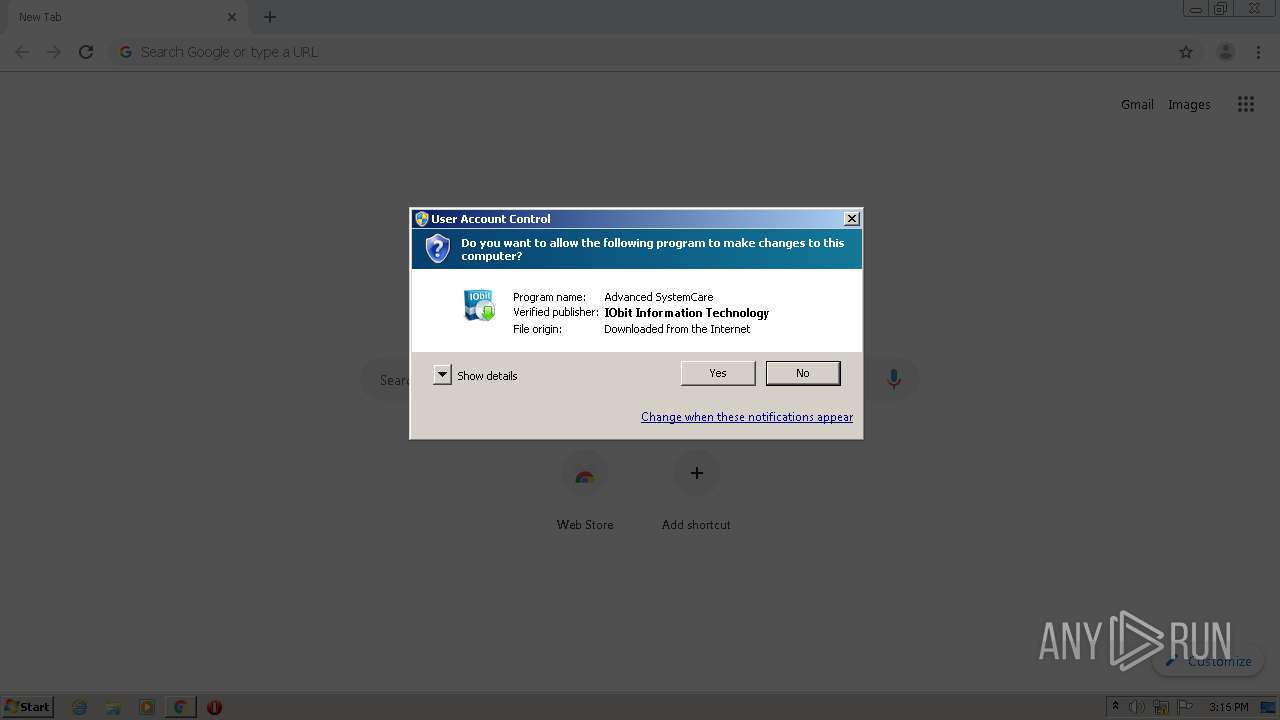Click the Google search box

[640, 379]
